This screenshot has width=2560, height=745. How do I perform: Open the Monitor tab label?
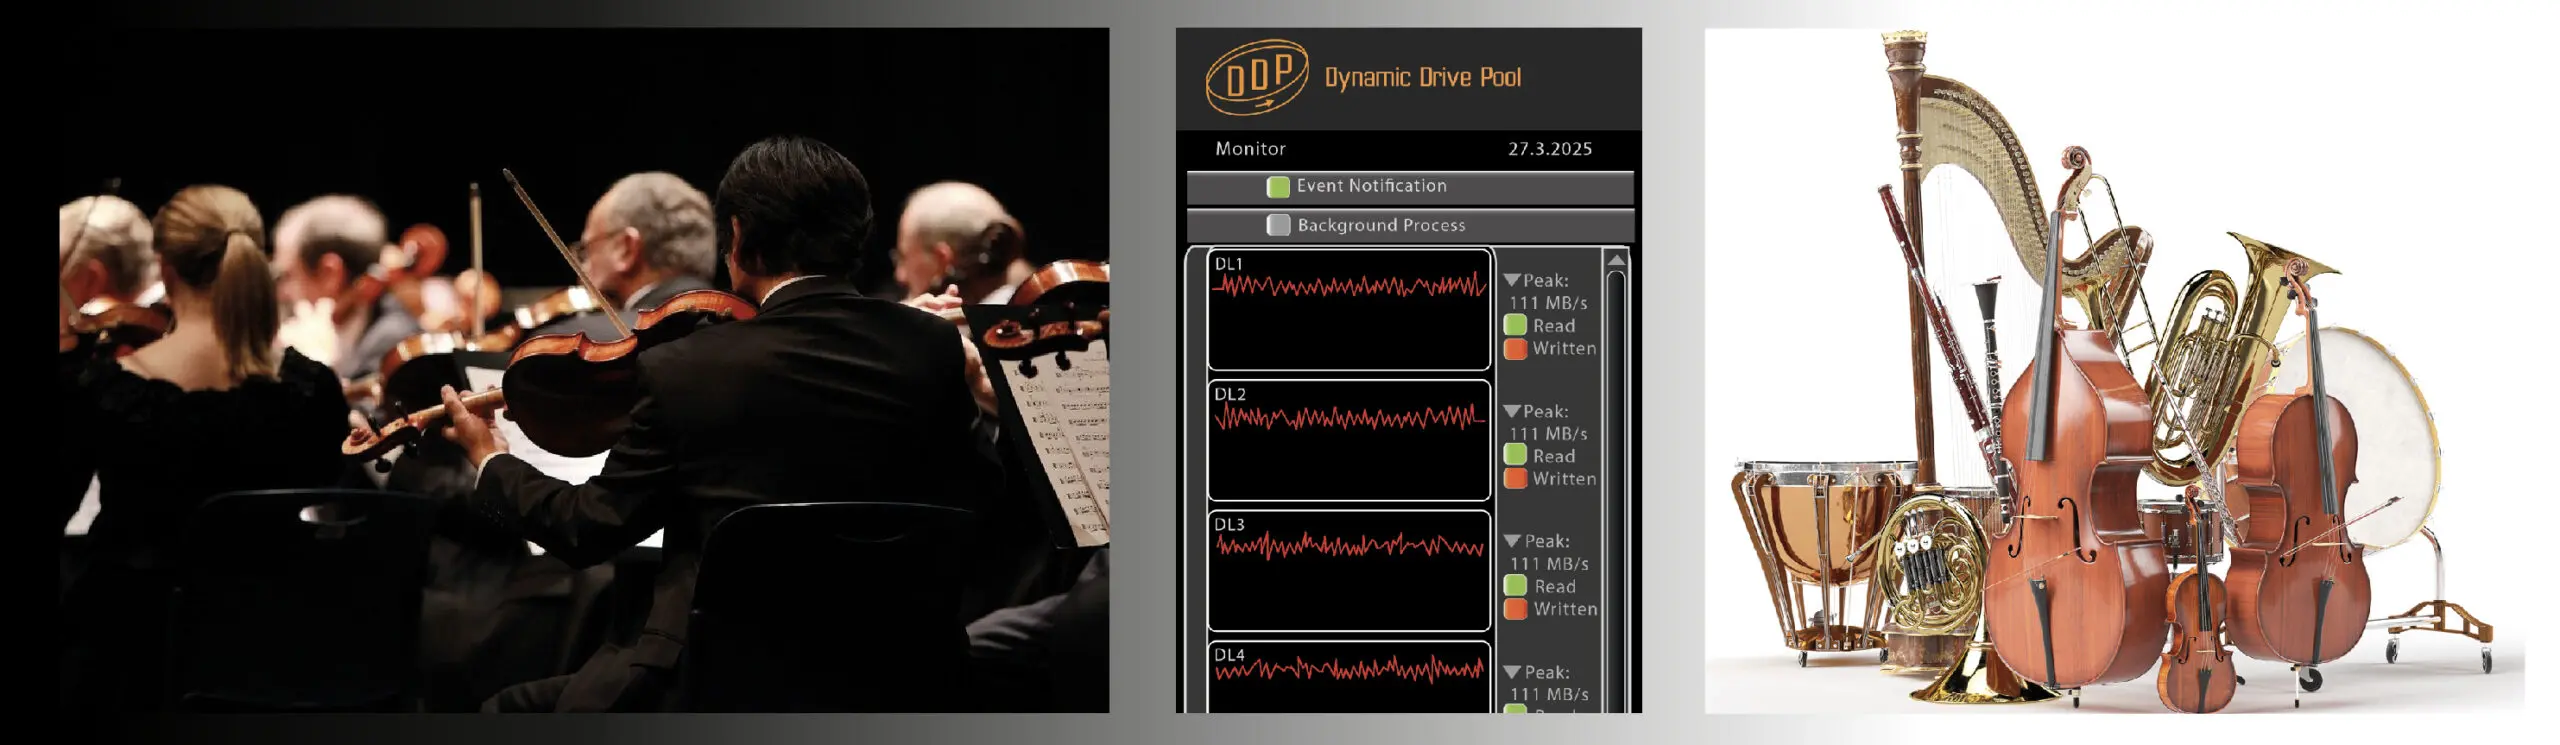pos(1250,149)
